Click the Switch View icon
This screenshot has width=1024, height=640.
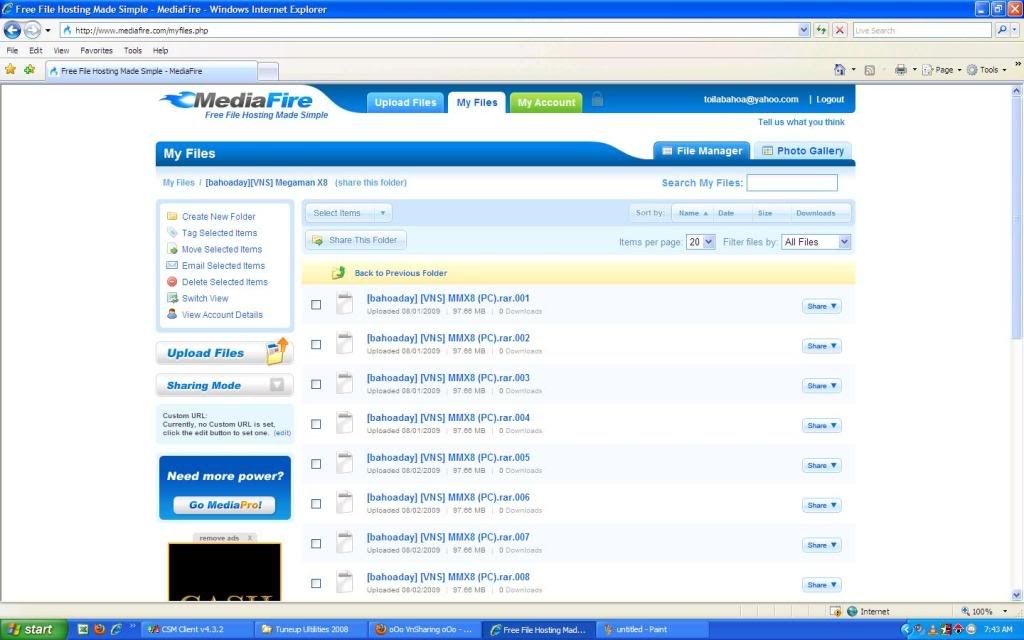point(172,298)
